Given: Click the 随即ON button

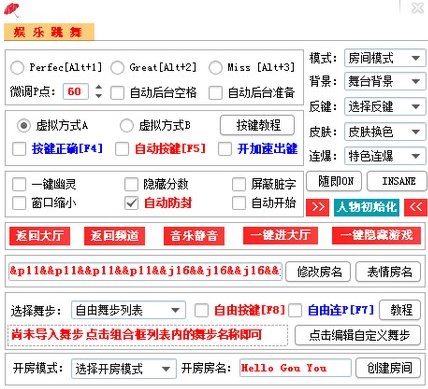Looking at the screenshot, I should tap(334, 181).
